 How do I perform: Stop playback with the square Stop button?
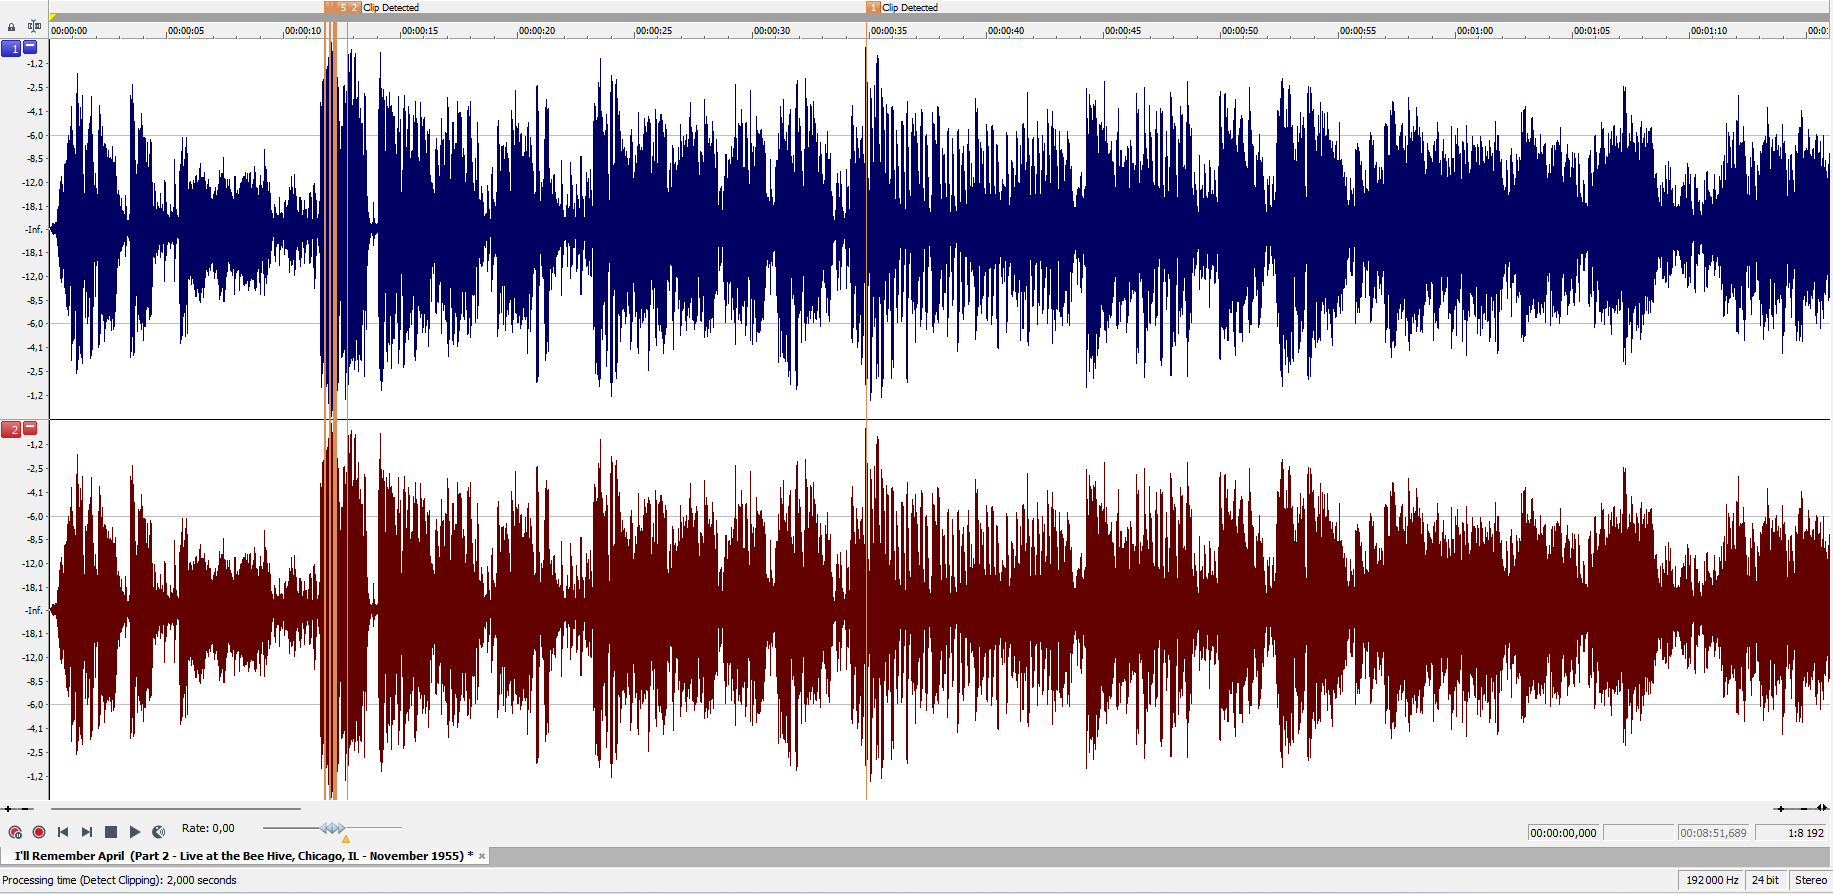click(111, 832)
